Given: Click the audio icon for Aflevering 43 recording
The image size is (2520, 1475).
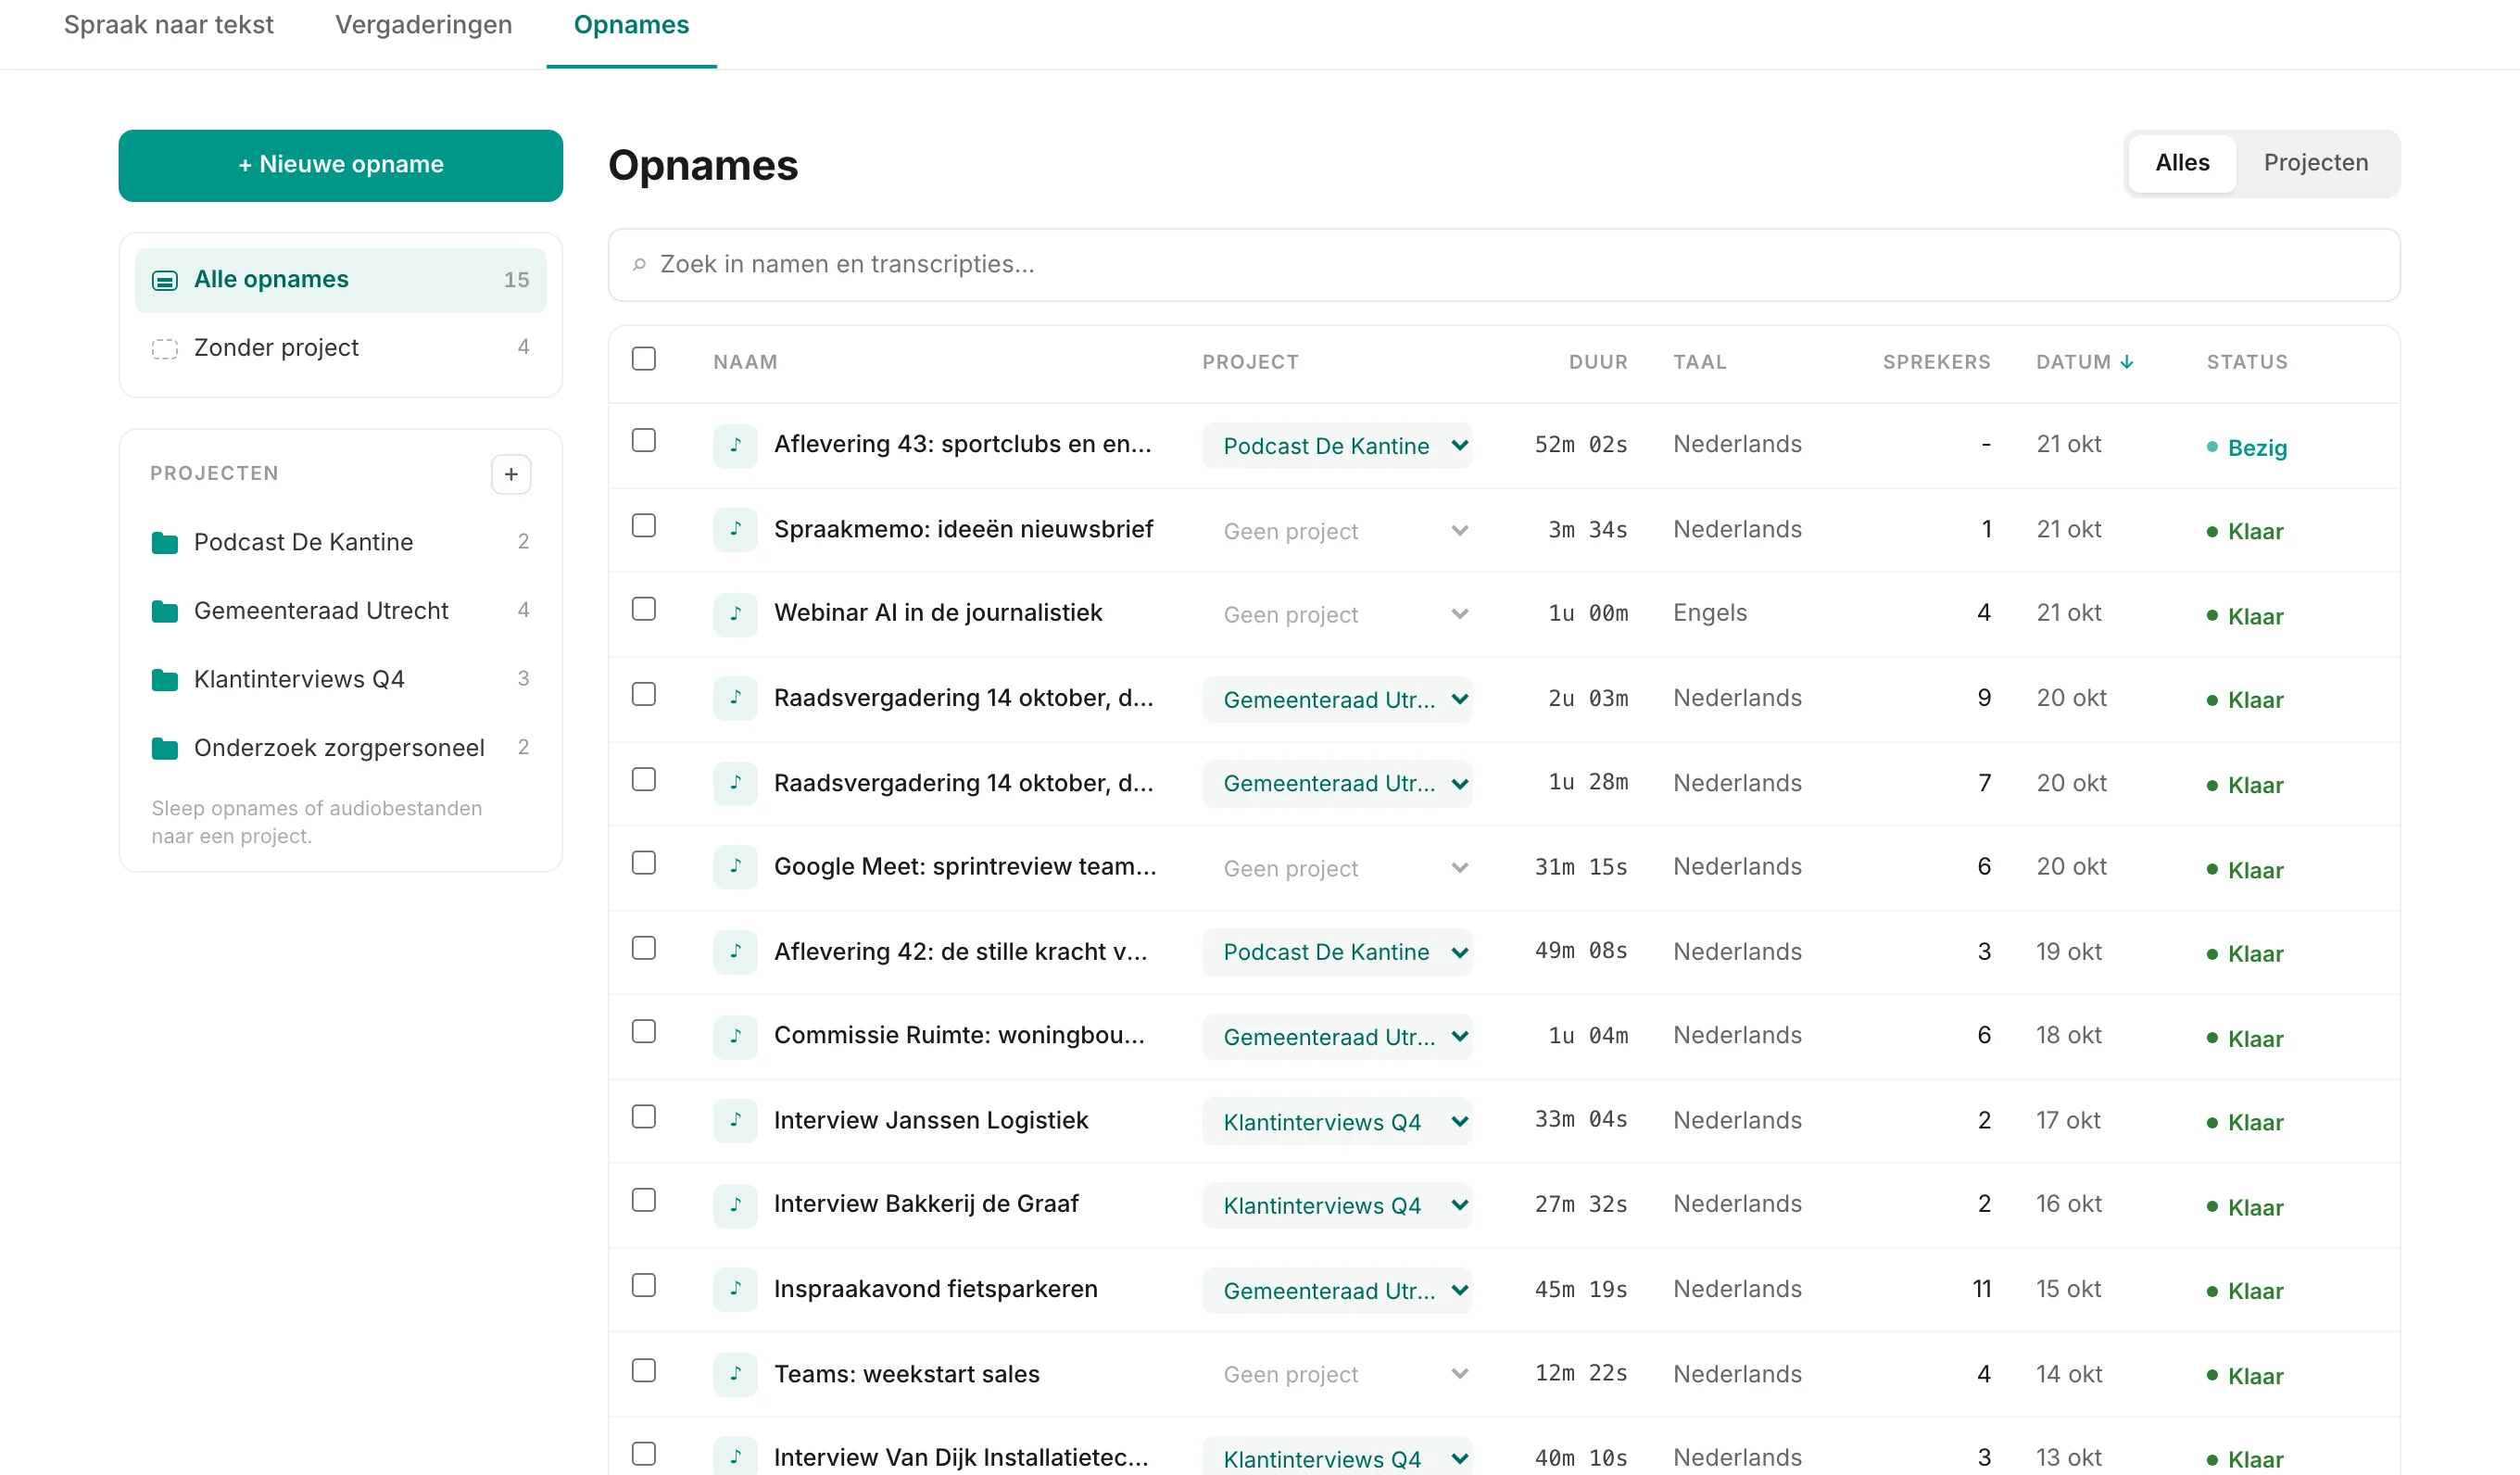Looking at the screenshot, I should (x=735, y=445).
